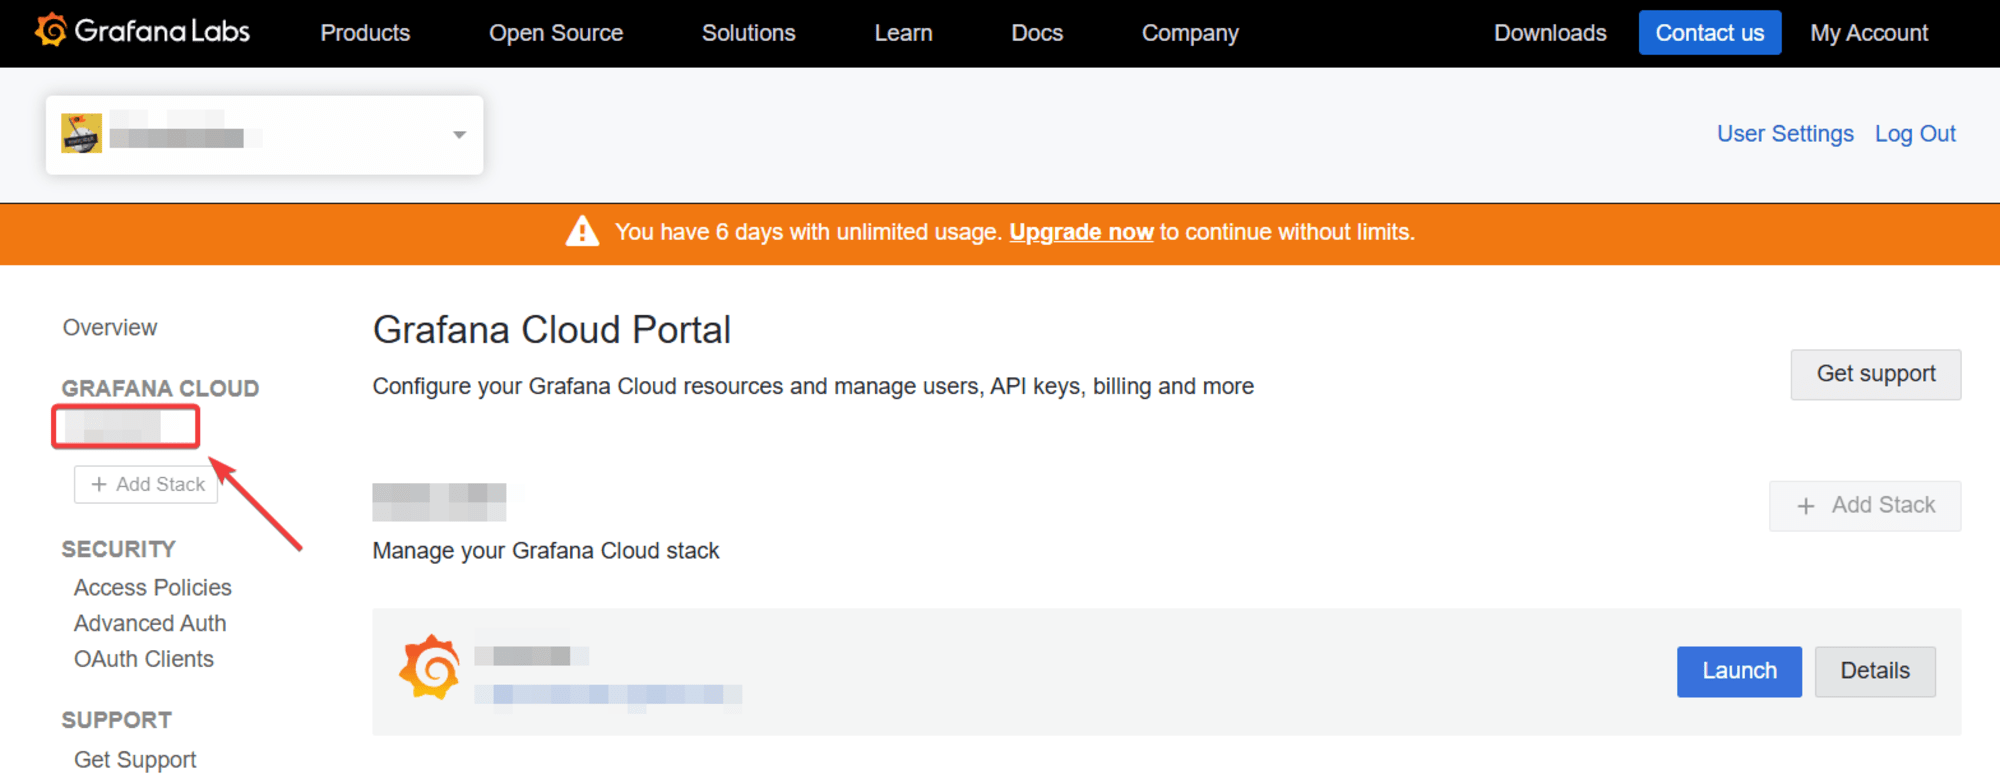Click the GRAFANA CLOUD section label

tap(160, 388)
